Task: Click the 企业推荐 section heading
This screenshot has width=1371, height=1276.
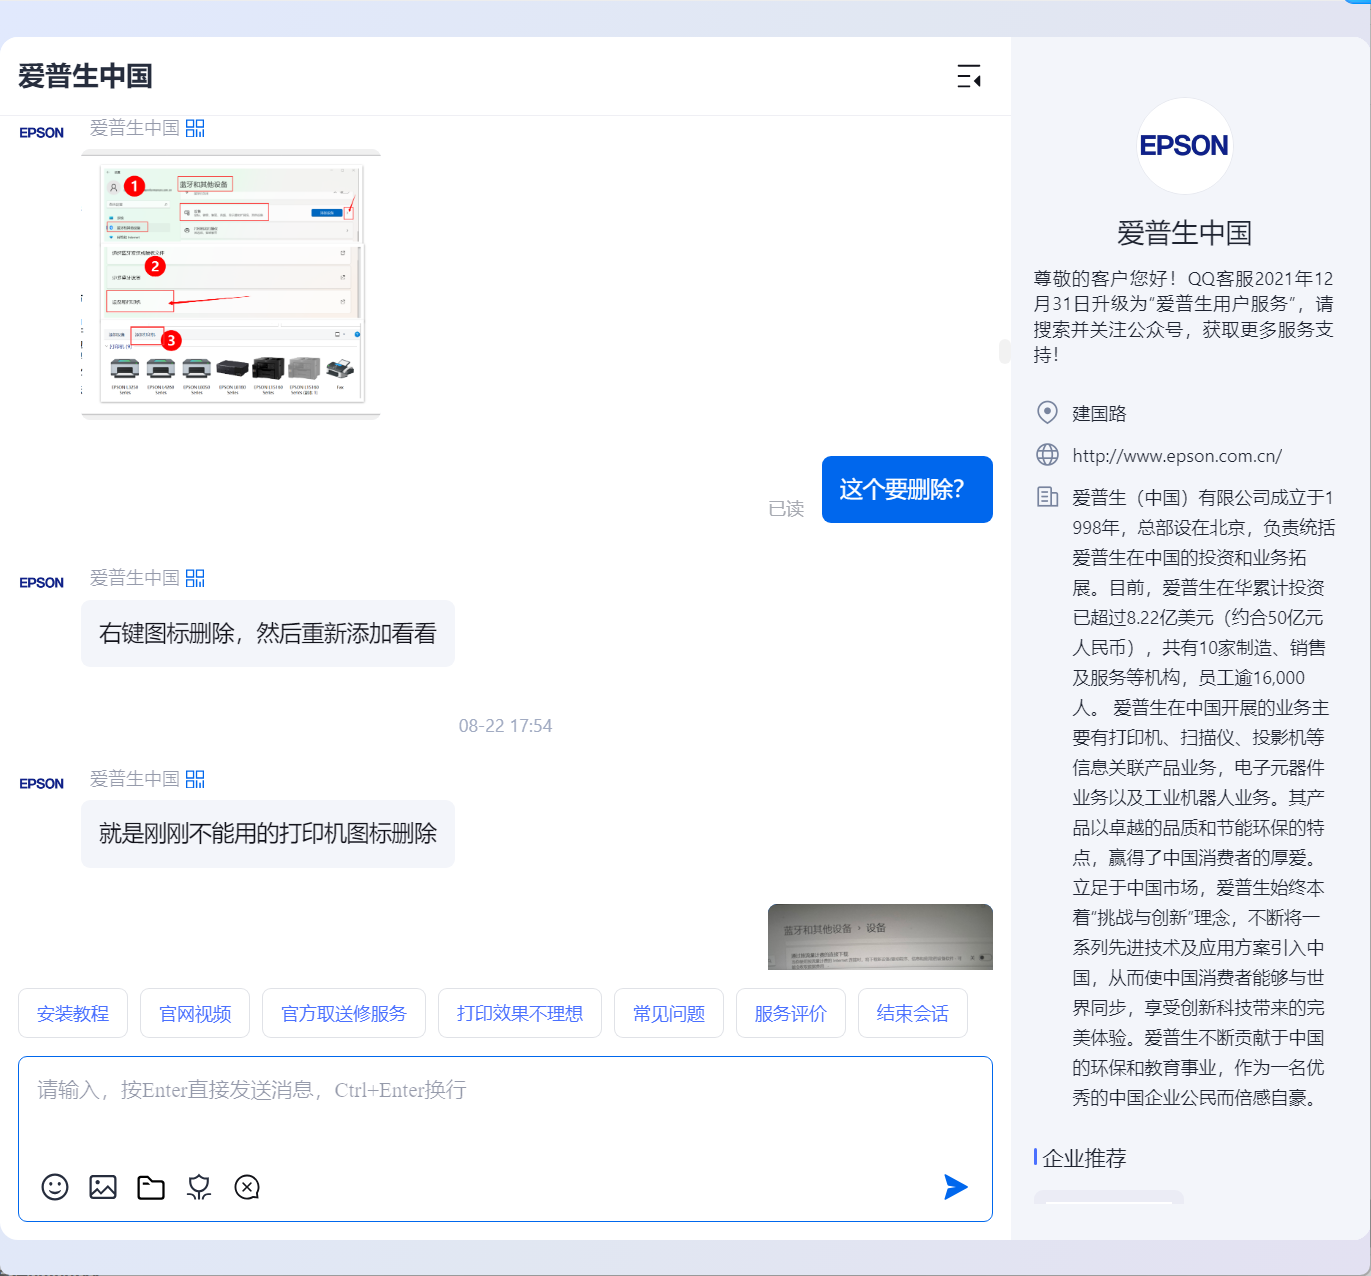Action: pos(1084,1158)
